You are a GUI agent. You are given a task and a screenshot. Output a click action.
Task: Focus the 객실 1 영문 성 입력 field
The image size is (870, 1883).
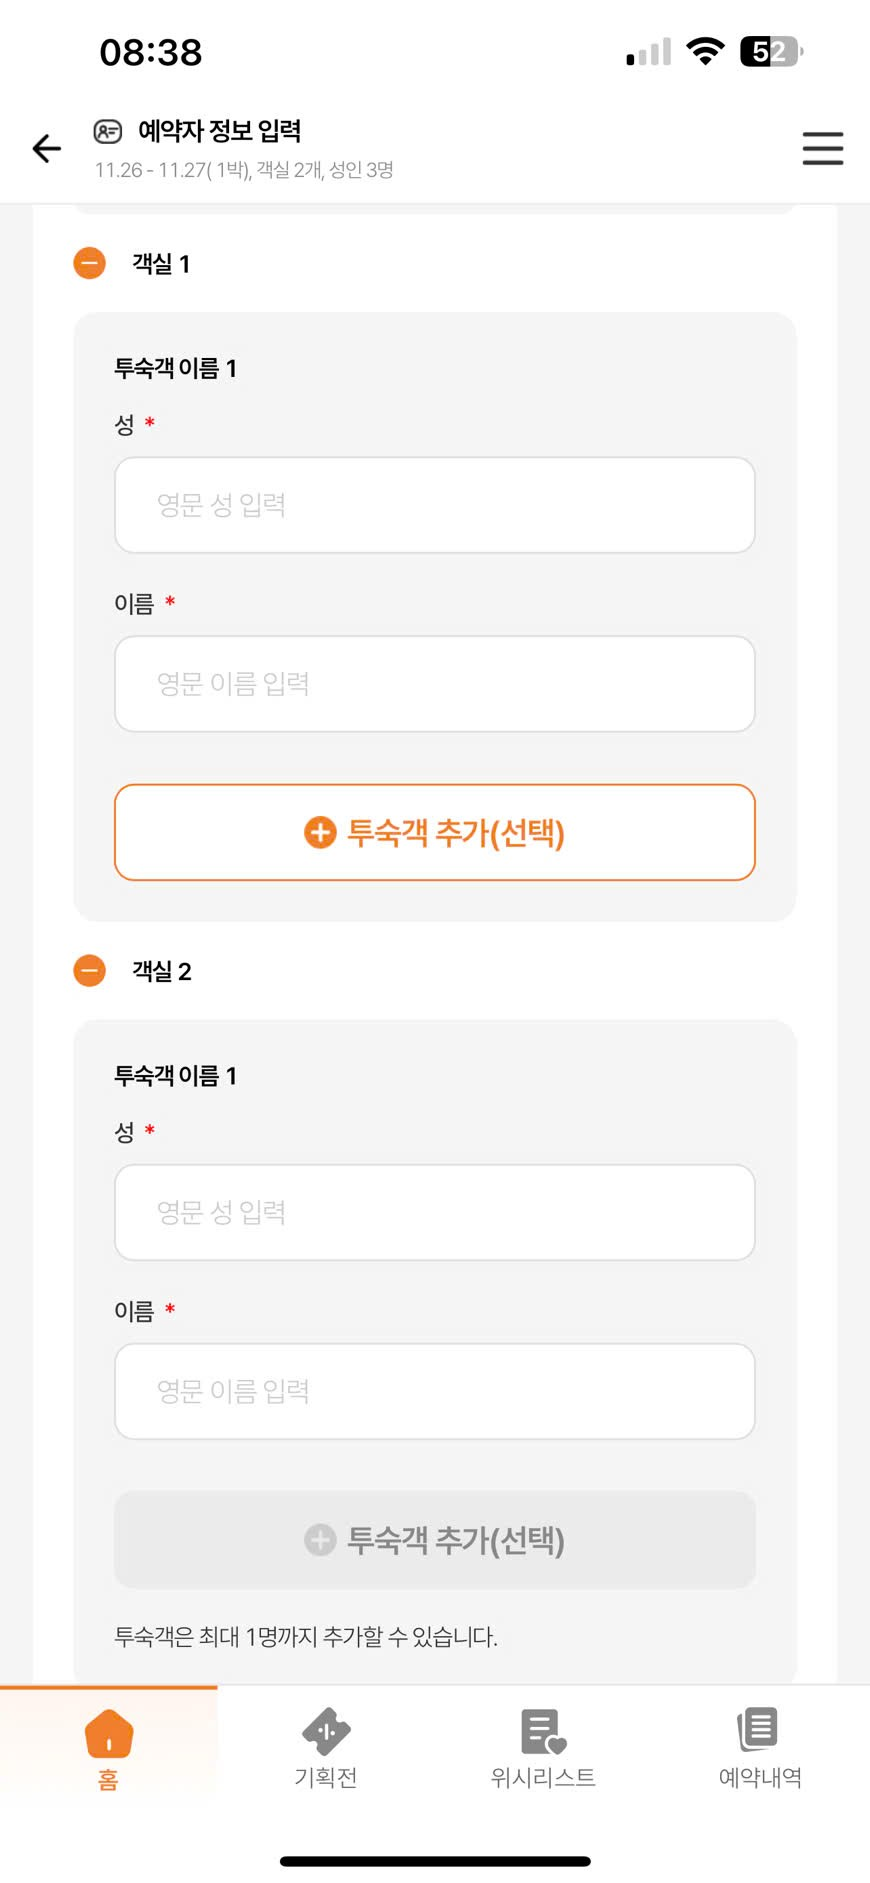[434, 505]
